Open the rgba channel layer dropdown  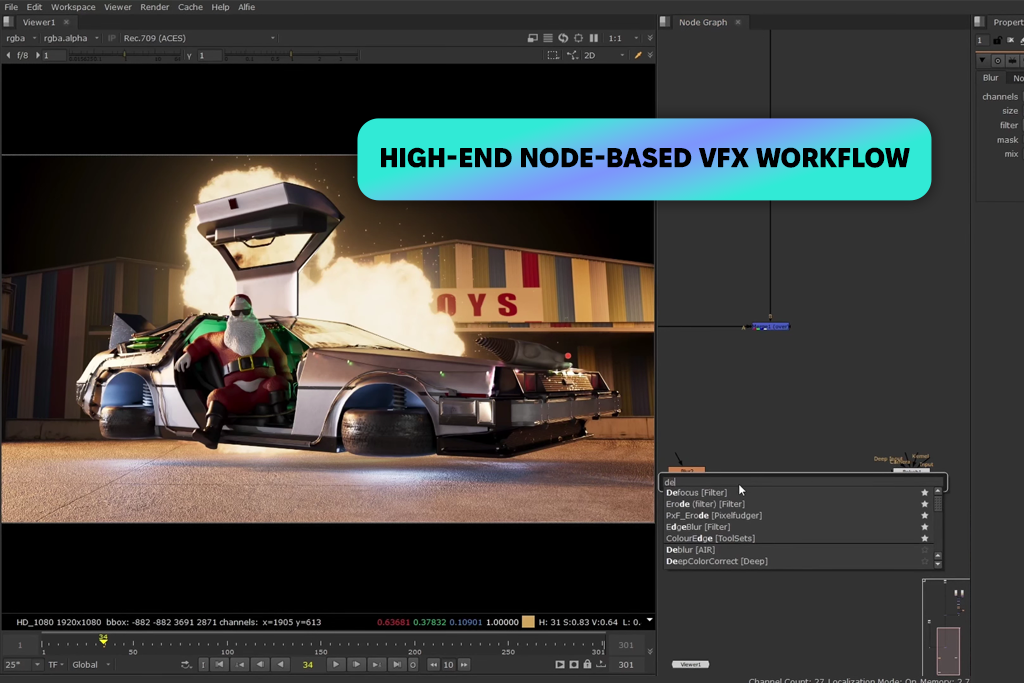coord(22,38)
